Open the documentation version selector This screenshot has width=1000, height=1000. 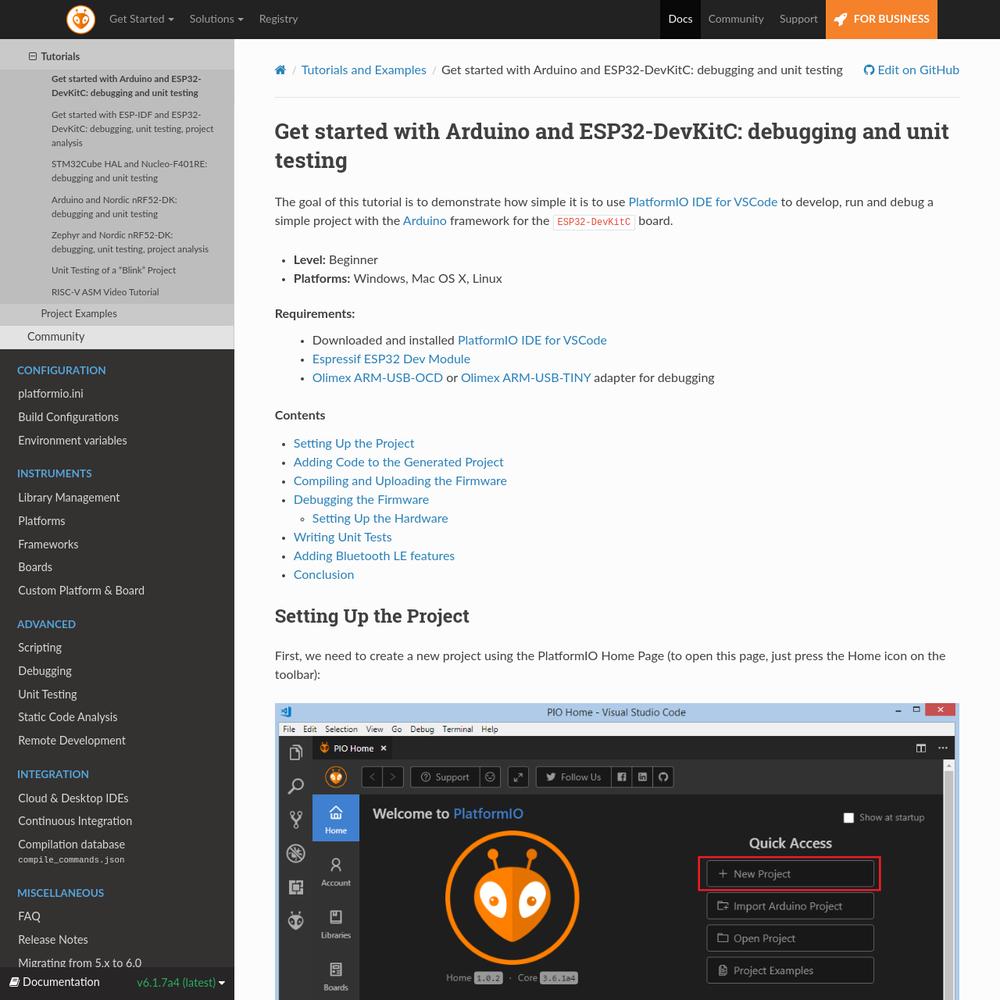click(181, 982)
